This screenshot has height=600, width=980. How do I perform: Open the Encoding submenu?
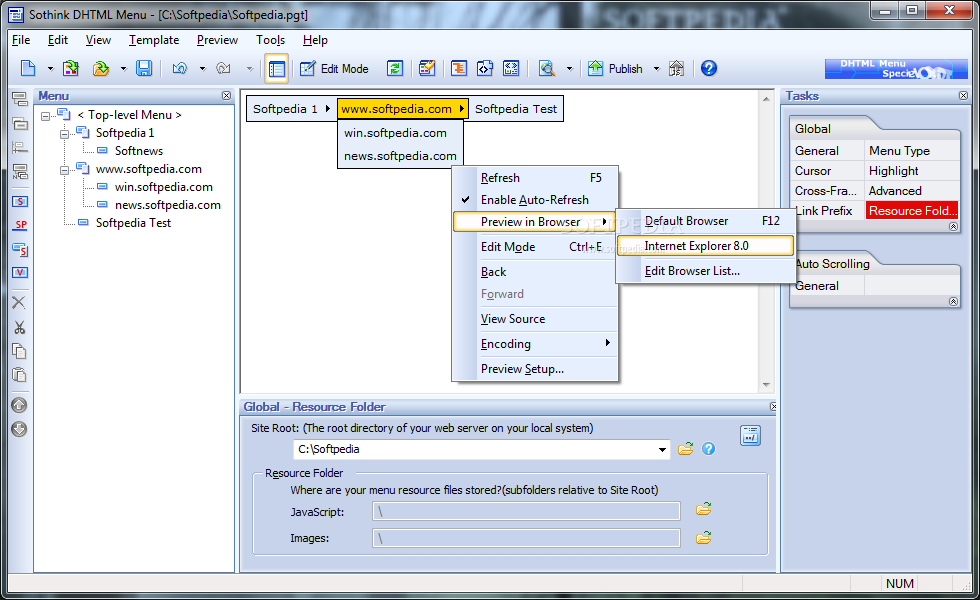535,344
